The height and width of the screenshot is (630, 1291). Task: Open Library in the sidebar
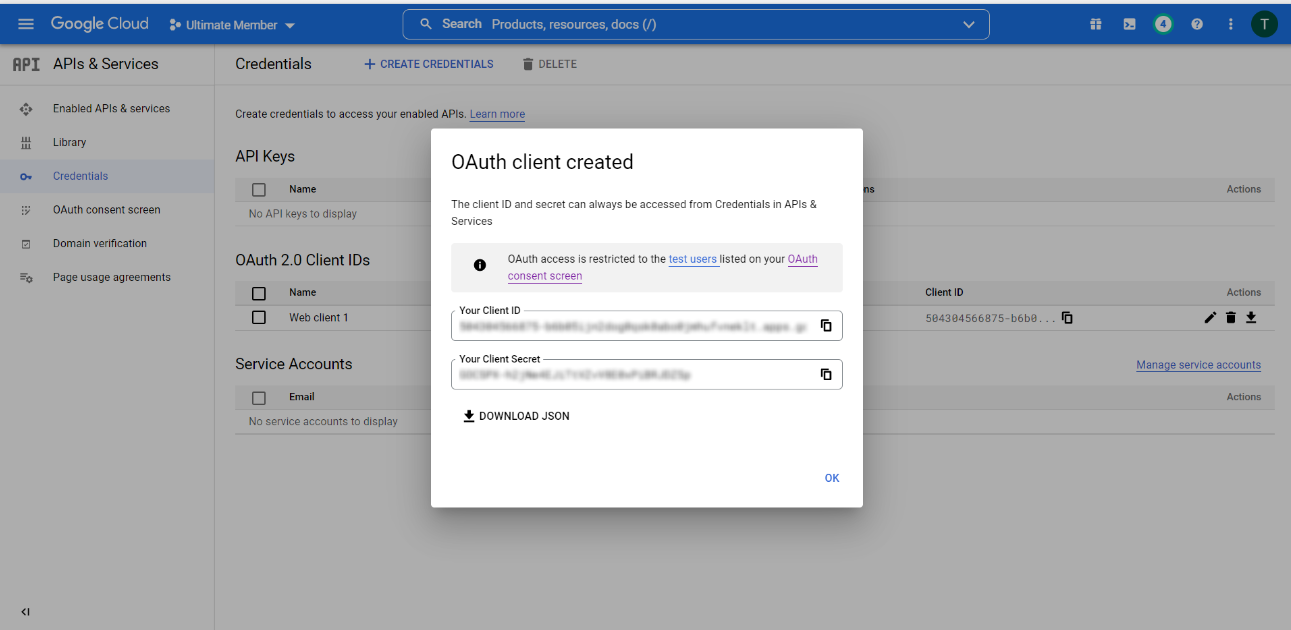click(70, 142)
